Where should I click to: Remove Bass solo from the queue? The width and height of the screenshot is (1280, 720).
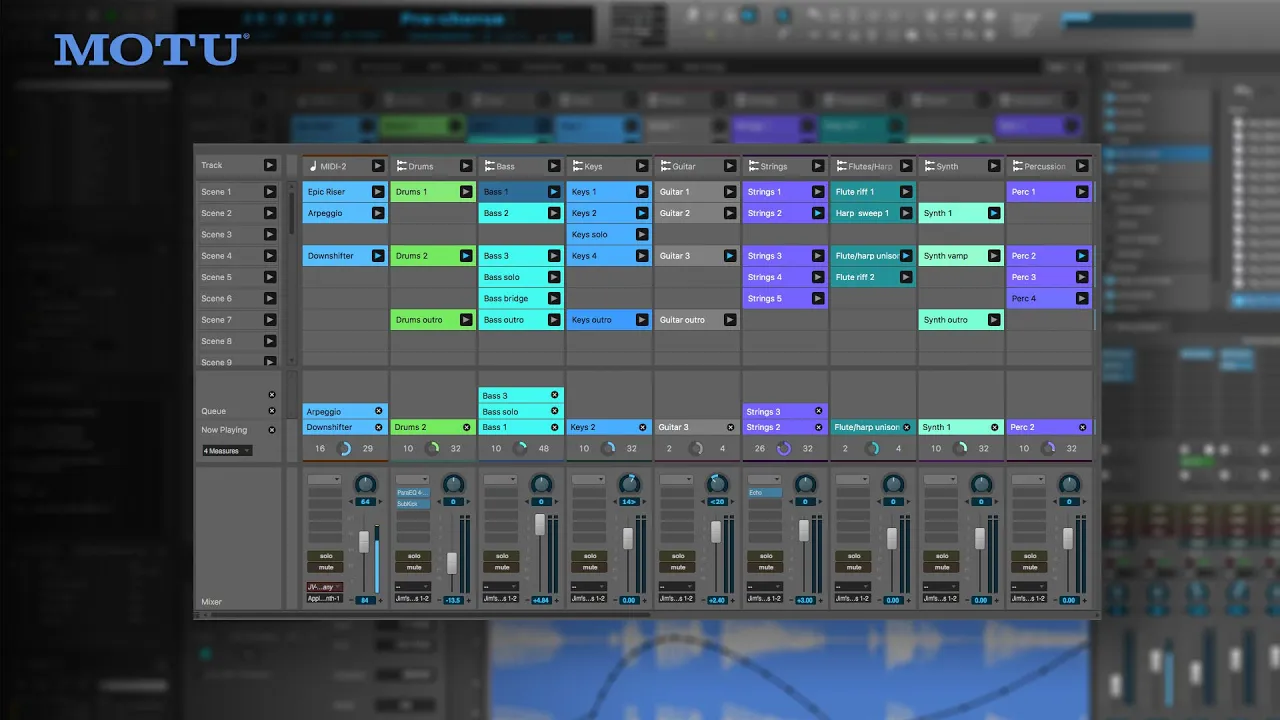tap(555, 411)
